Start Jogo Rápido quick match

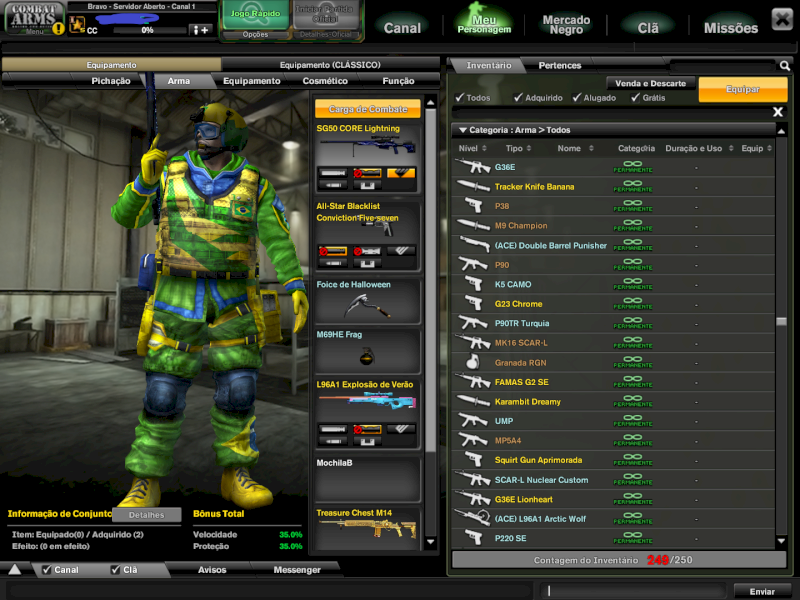255,15
